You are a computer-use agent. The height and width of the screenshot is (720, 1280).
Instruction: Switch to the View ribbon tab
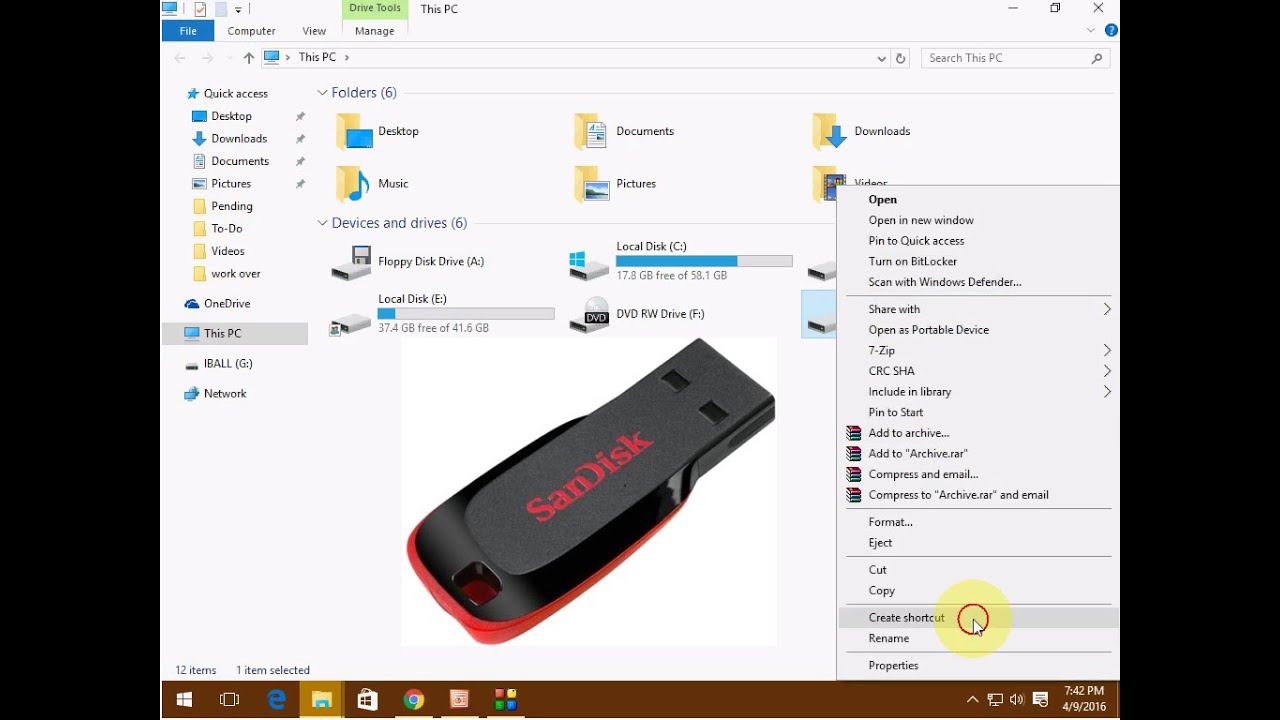(314, 31)
